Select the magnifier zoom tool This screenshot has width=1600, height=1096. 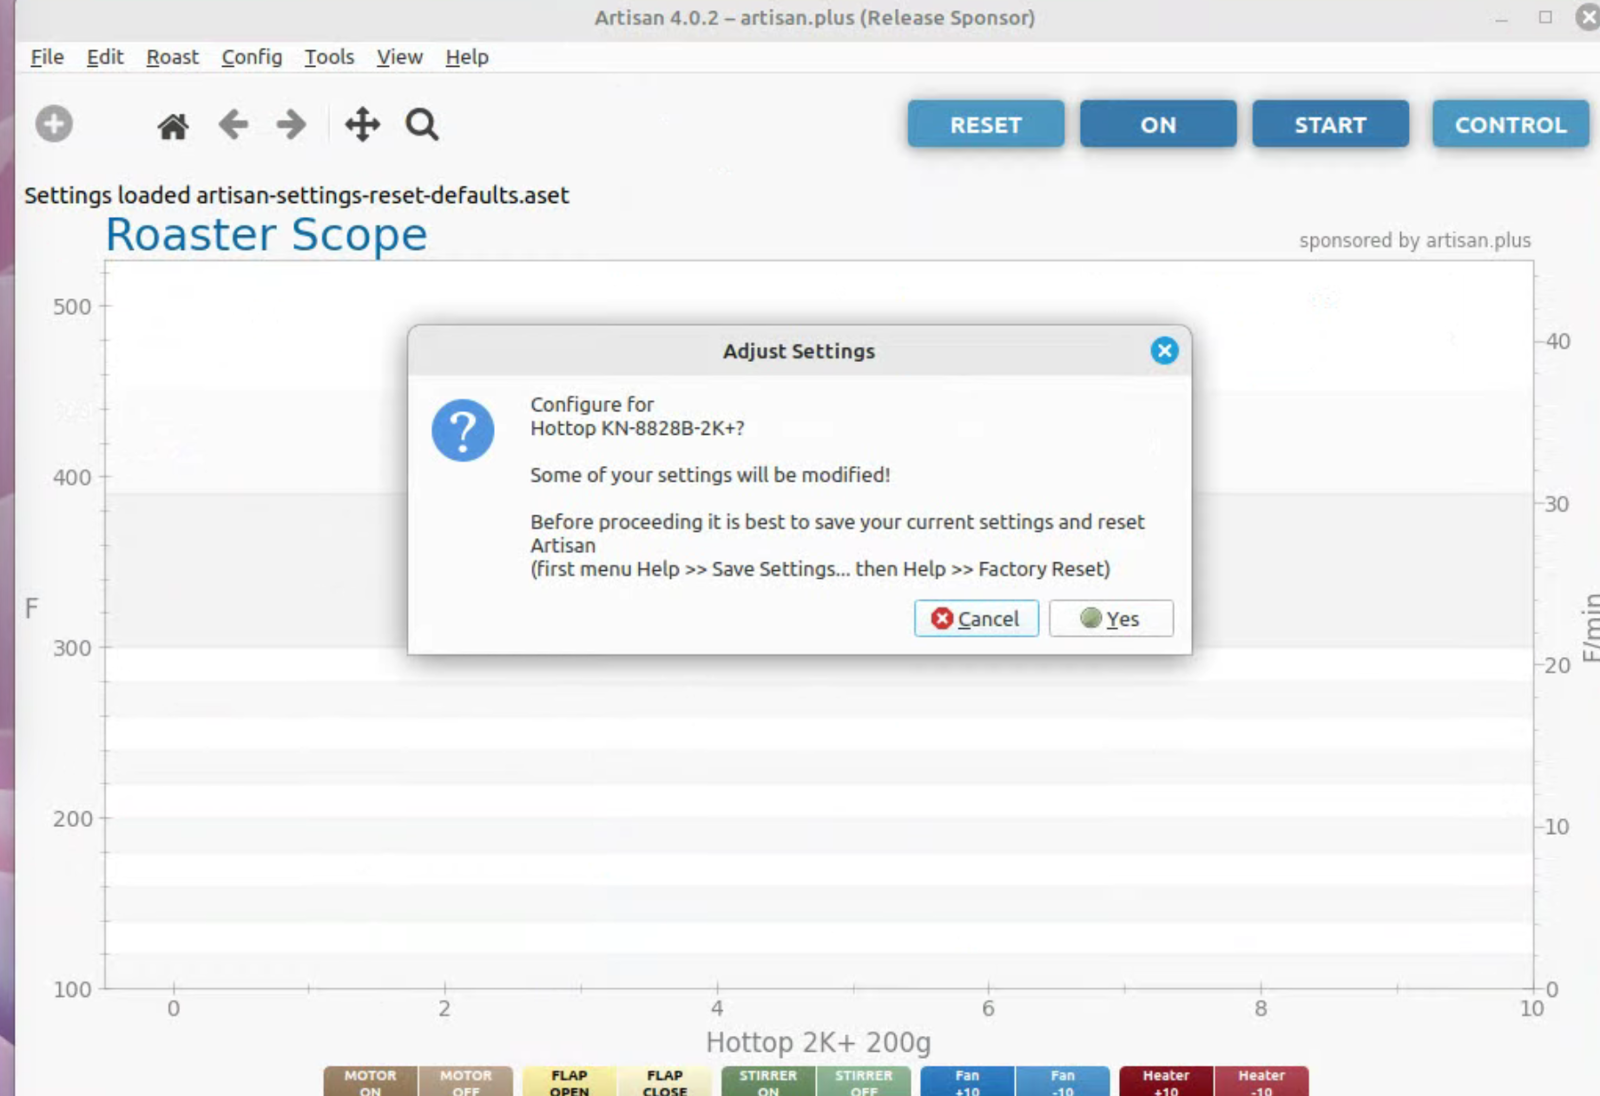422,125
